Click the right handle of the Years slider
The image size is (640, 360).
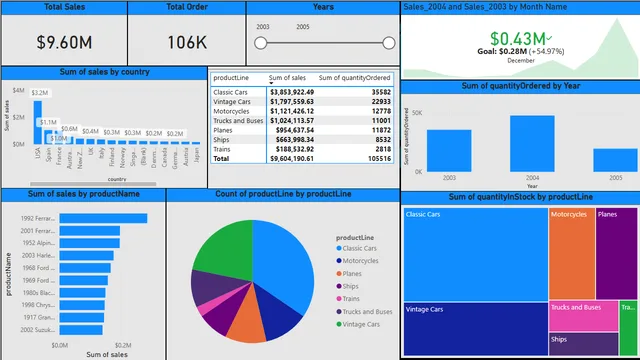tap(389, 43)
